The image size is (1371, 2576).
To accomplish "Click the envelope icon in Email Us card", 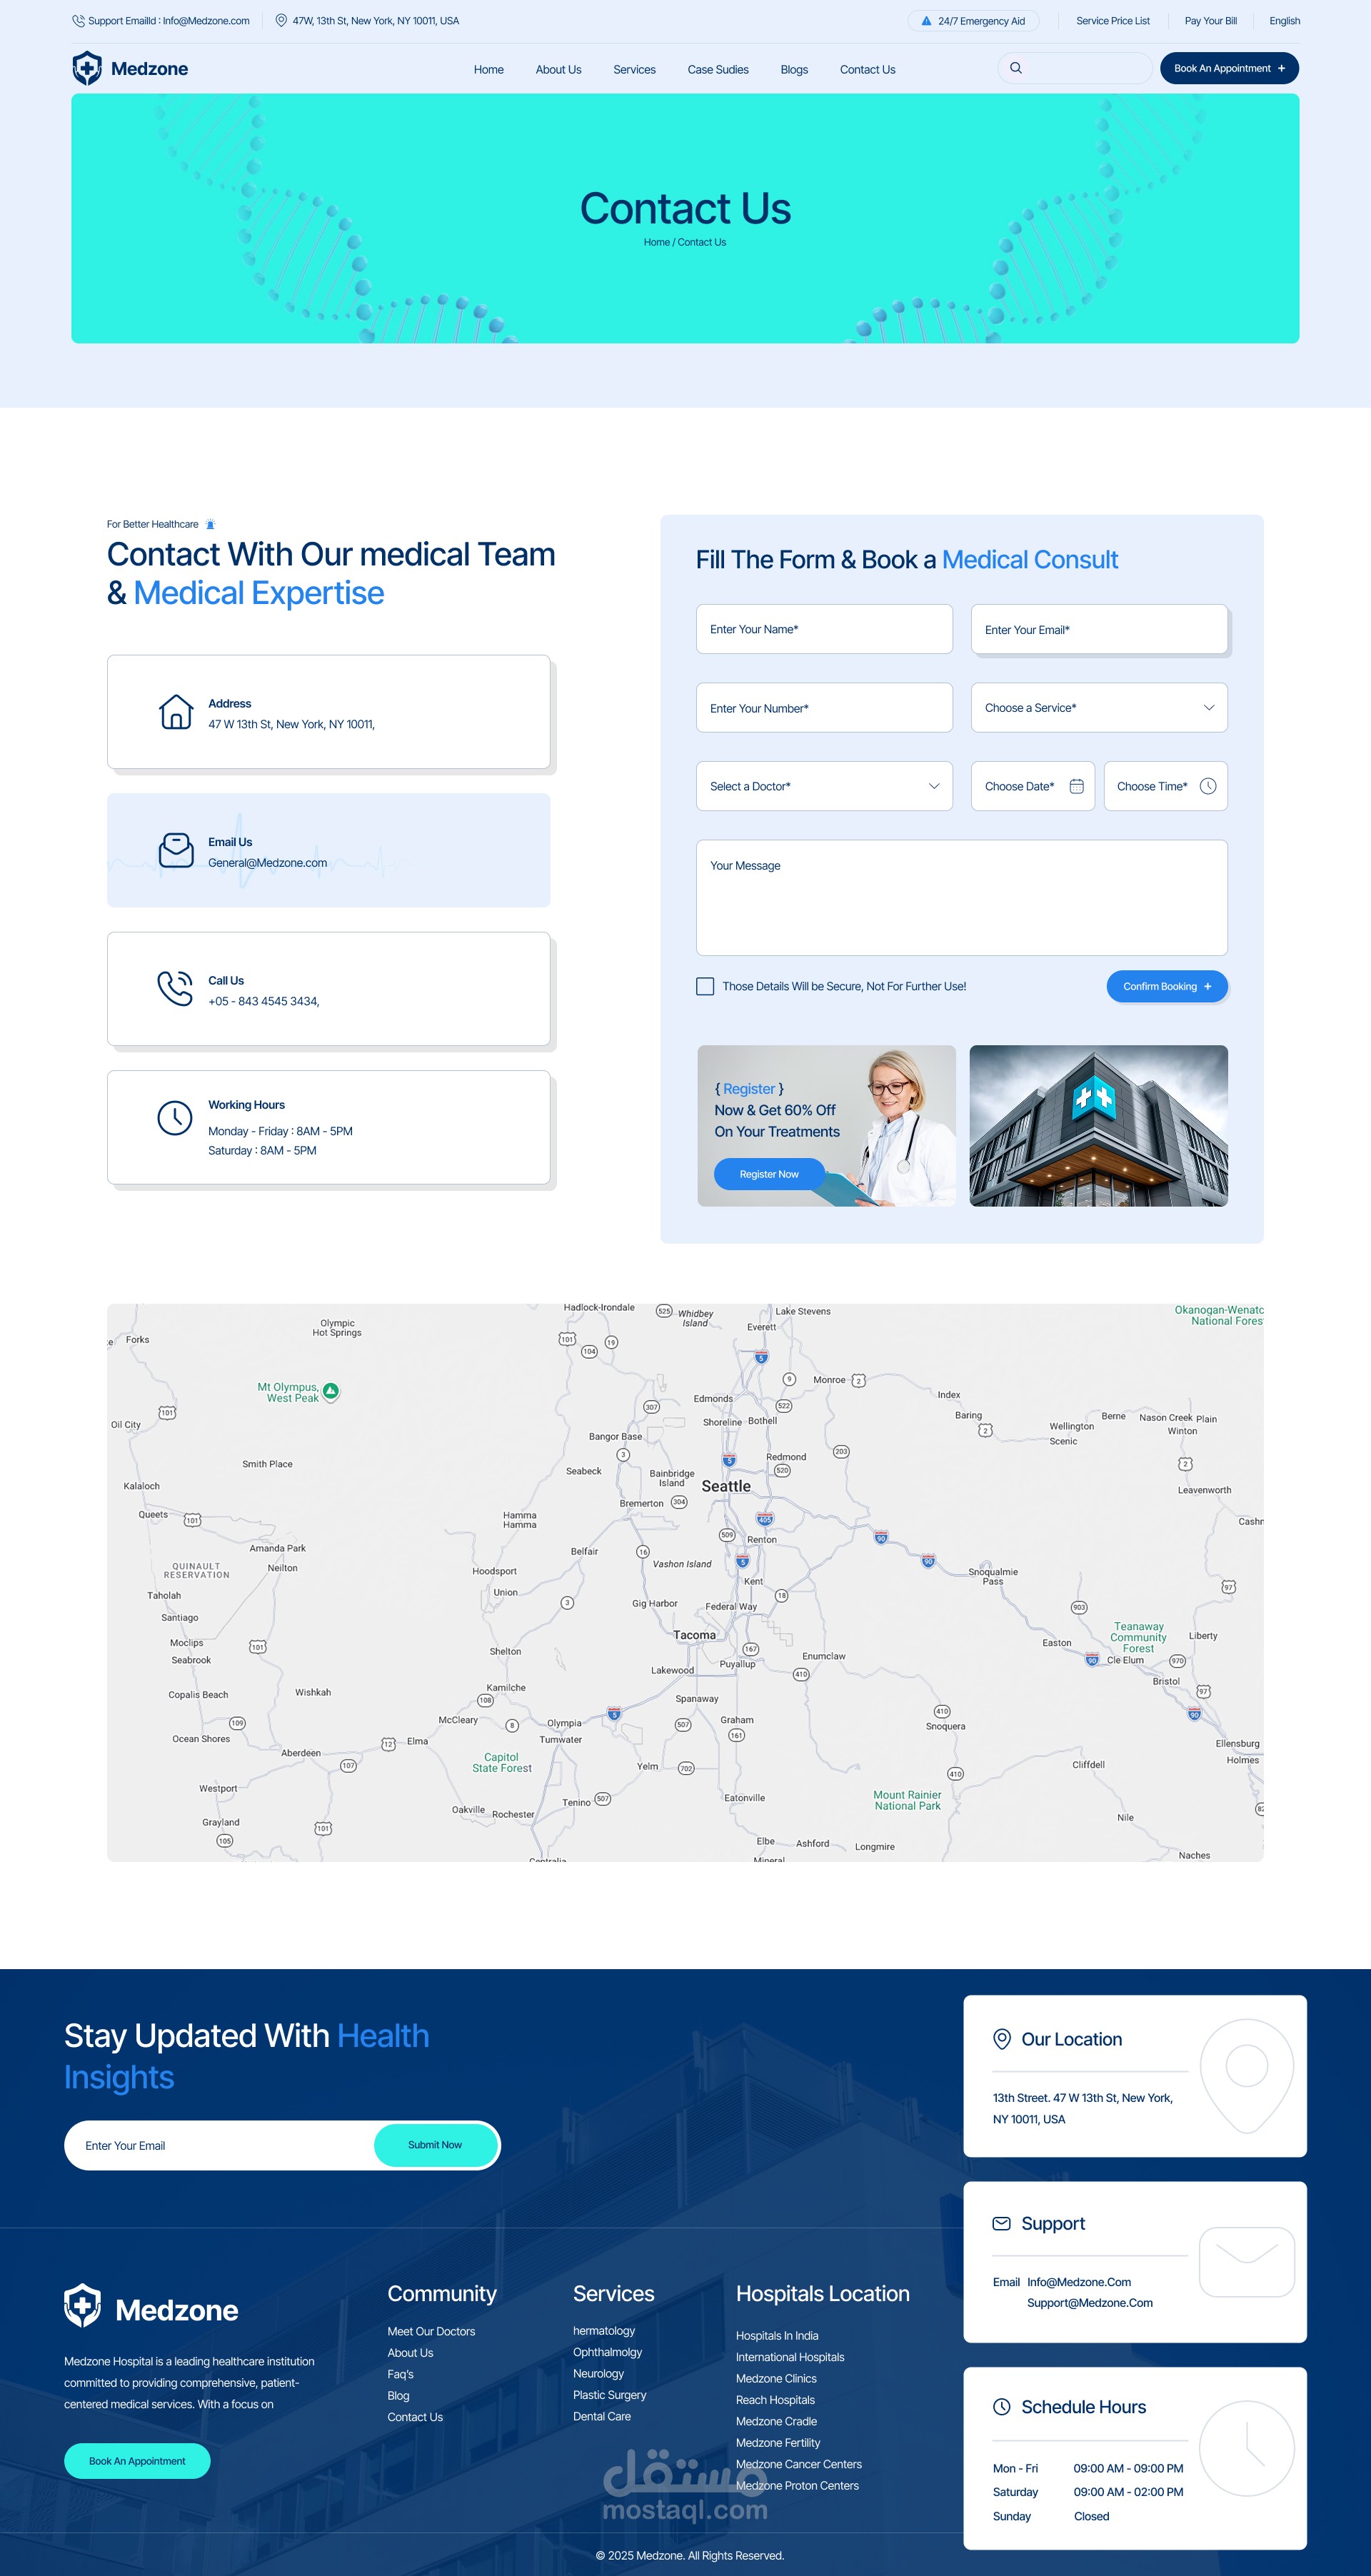I will tap(176, 850).
